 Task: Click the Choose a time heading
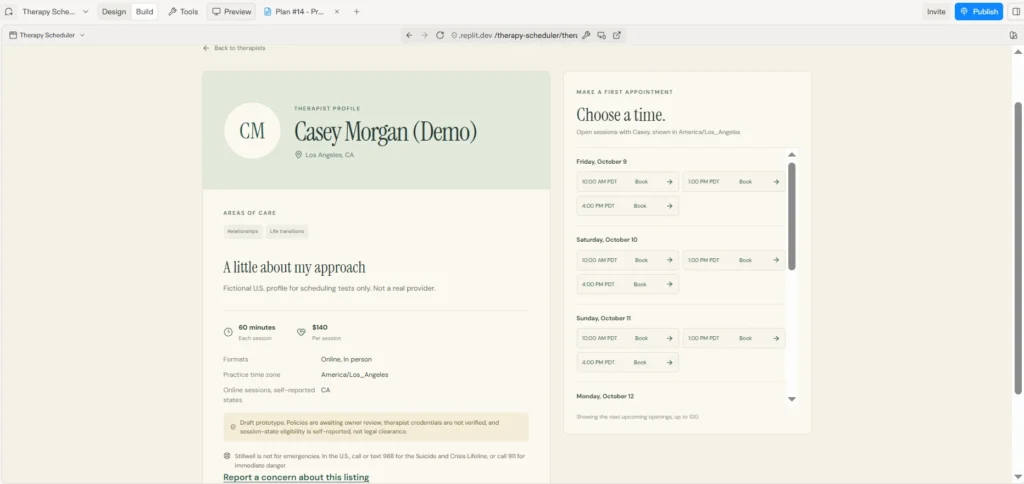click(620, 115)
